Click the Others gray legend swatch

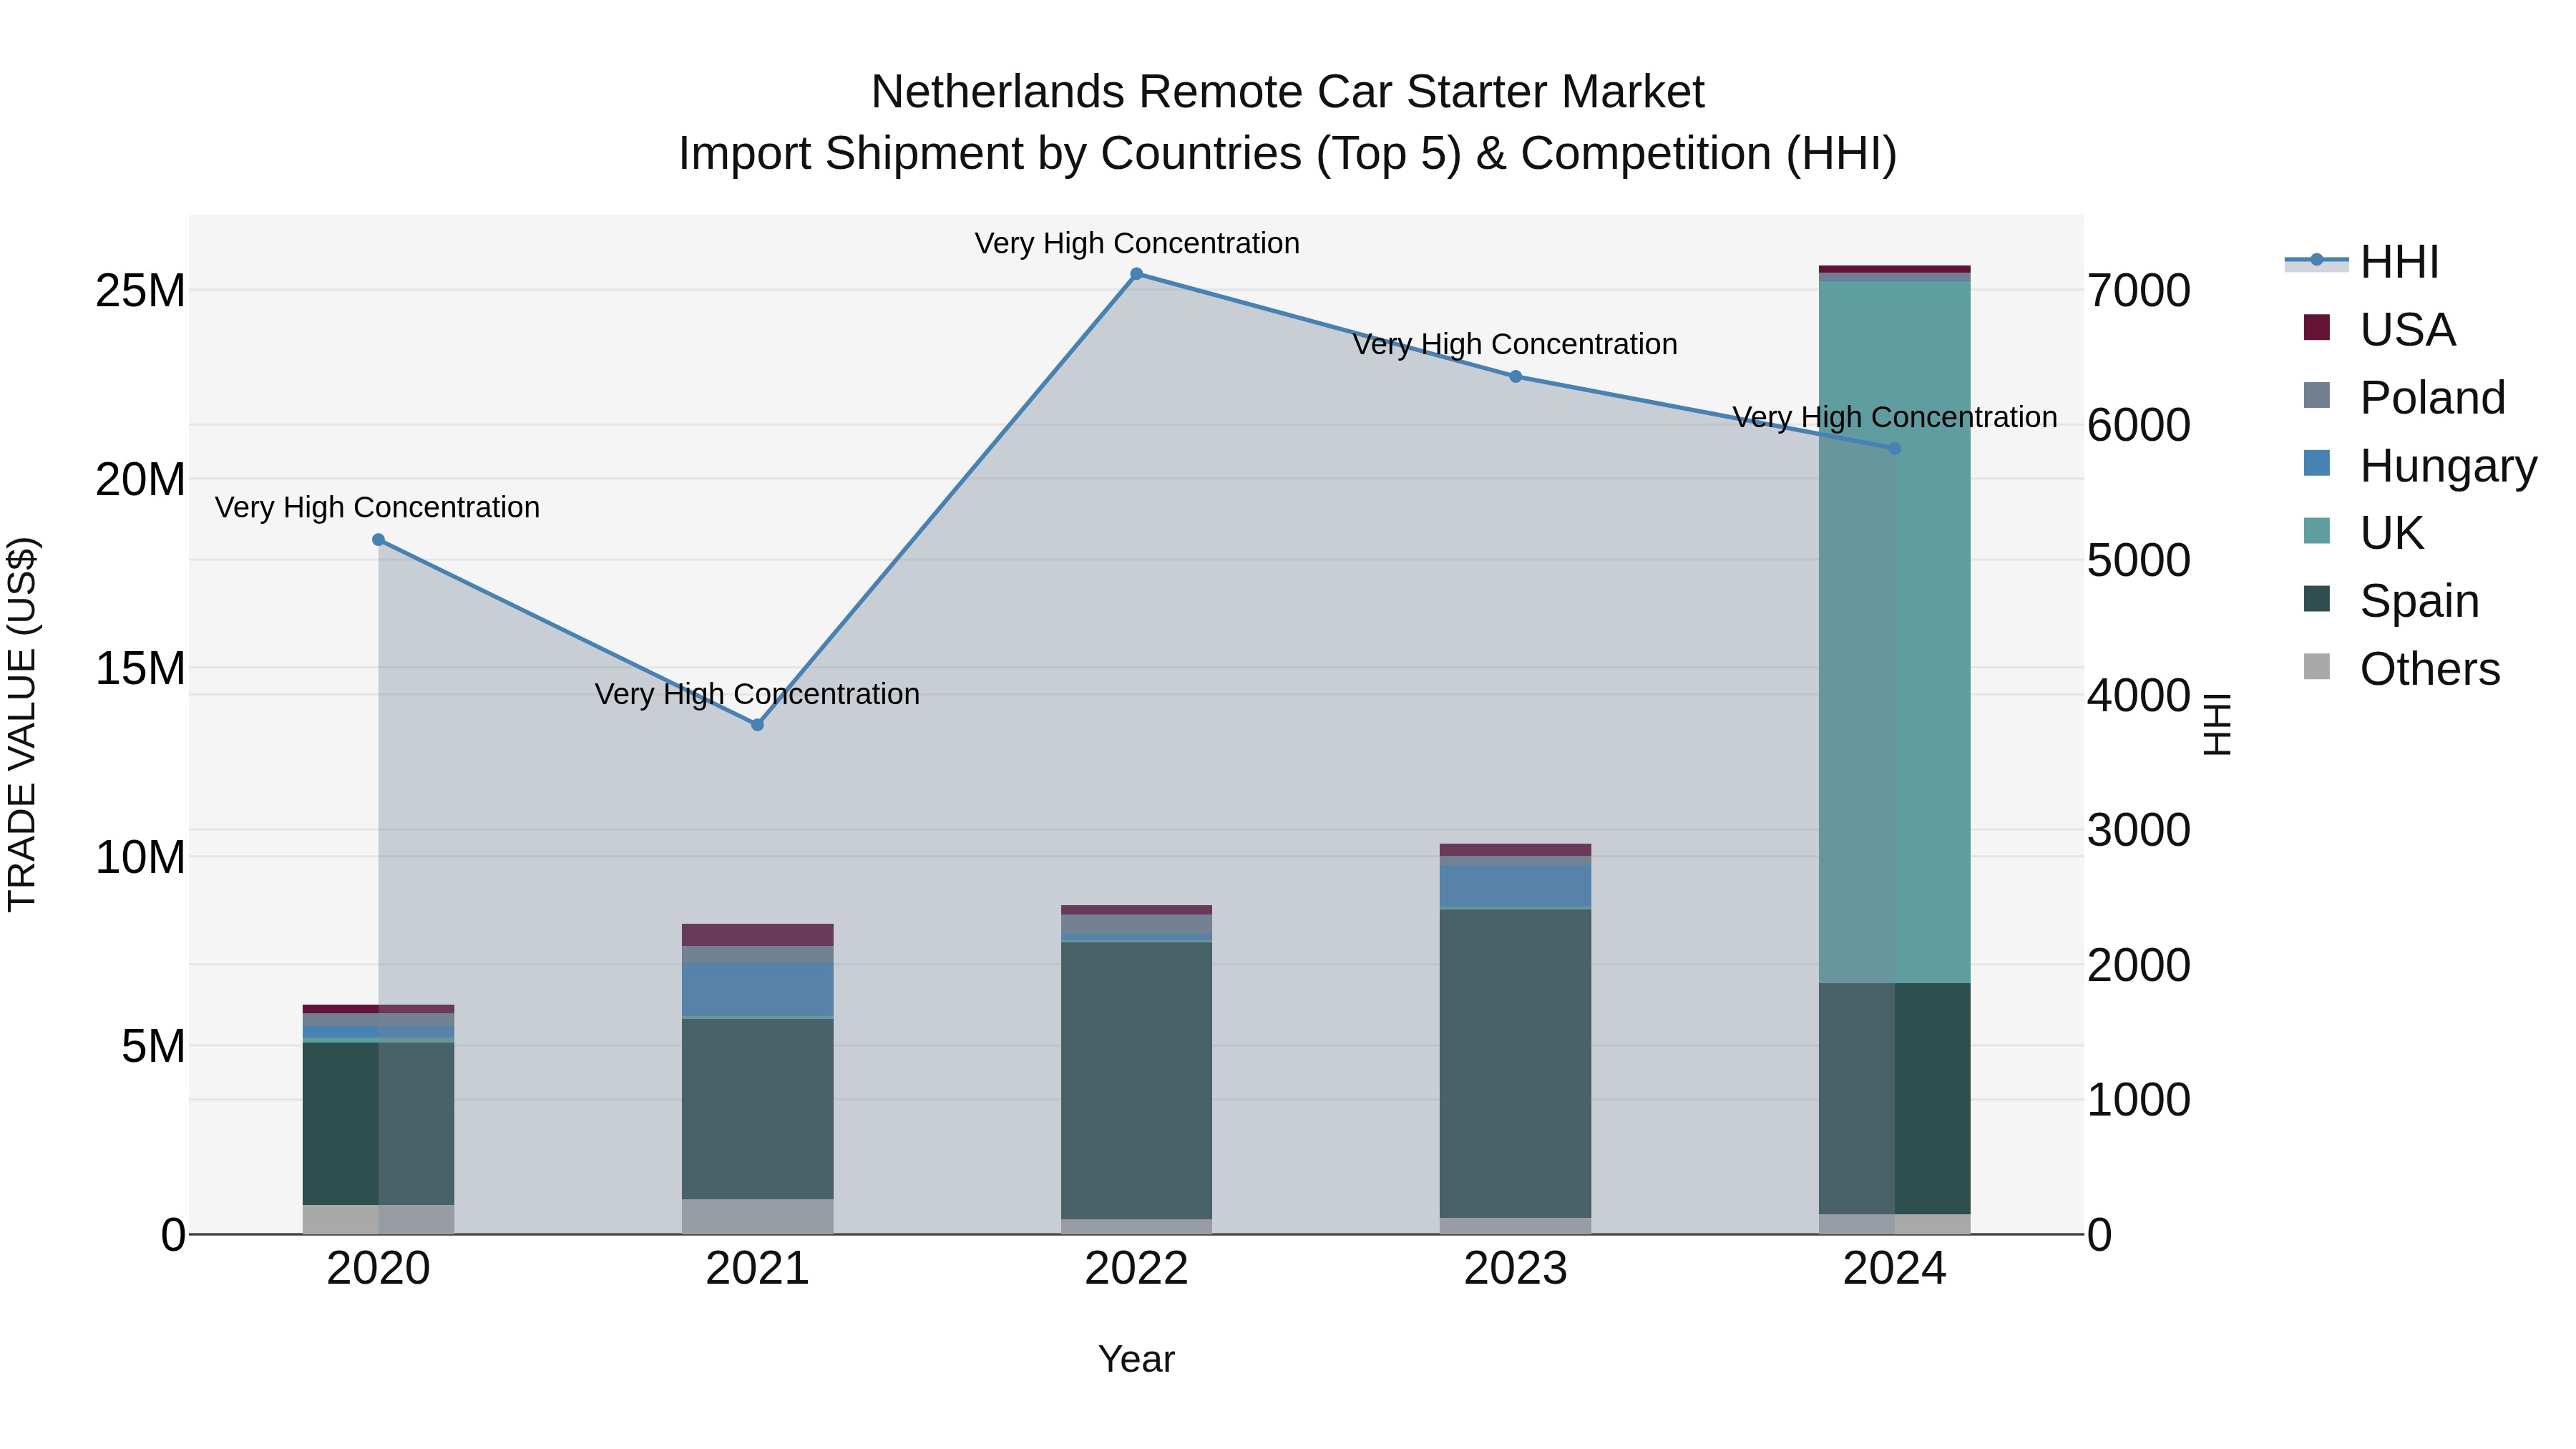[2316, 666]
